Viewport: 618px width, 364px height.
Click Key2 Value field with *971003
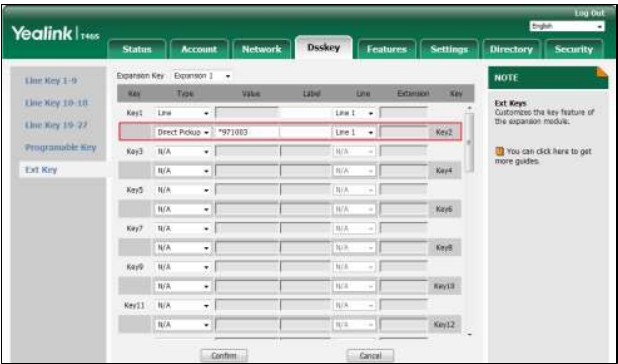tap(247, 132)
